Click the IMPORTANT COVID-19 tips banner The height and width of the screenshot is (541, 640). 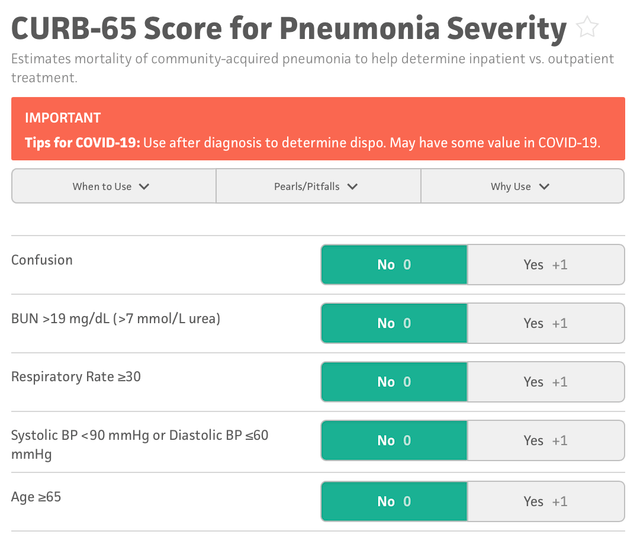tap(318, 129)
